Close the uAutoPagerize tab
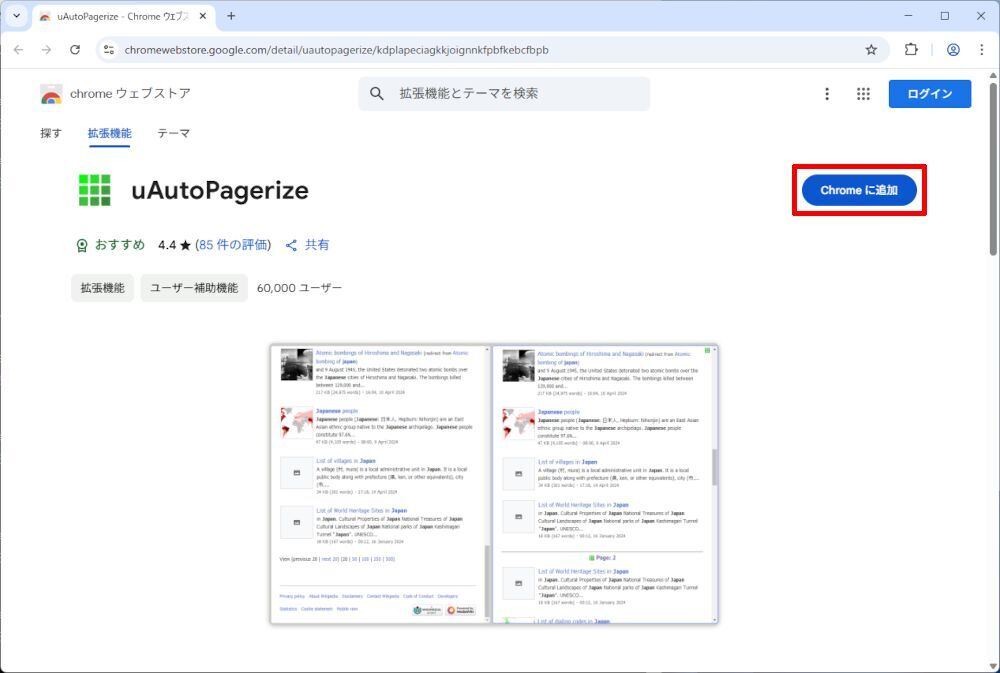Screen dimensions: 1000x673 [x=203, y=16]
